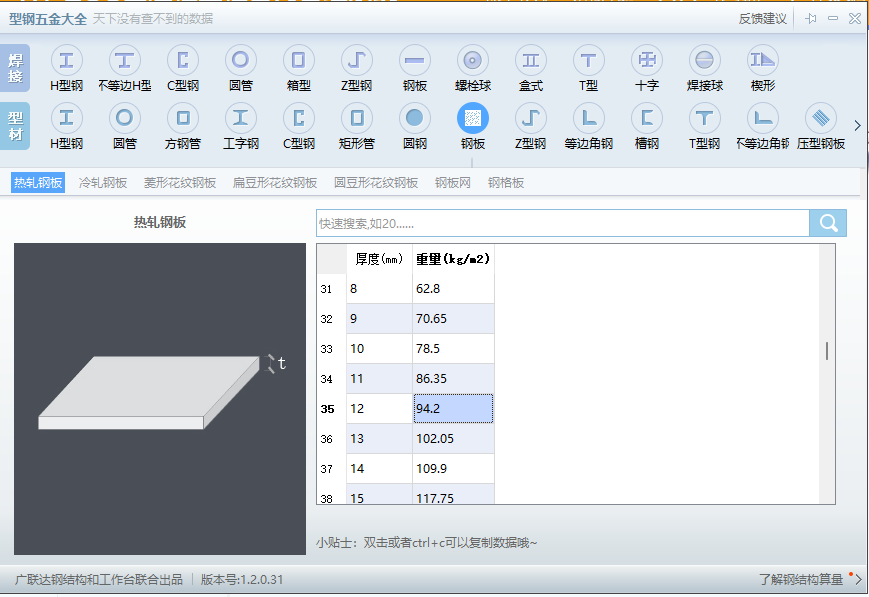Viewport: 869px width, 597px height.
Task: Open the 冷轧钢板 tab
Action: [x=103, y=183]
